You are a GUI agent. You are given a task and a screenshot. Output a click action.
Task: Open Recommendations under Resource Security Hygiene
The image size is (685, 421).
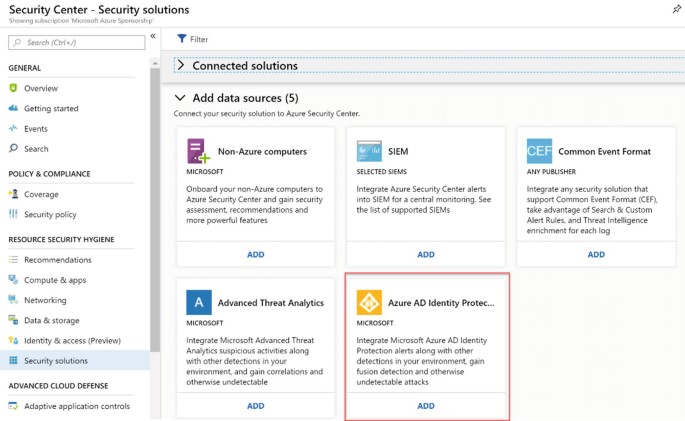(x=58, y=260)
